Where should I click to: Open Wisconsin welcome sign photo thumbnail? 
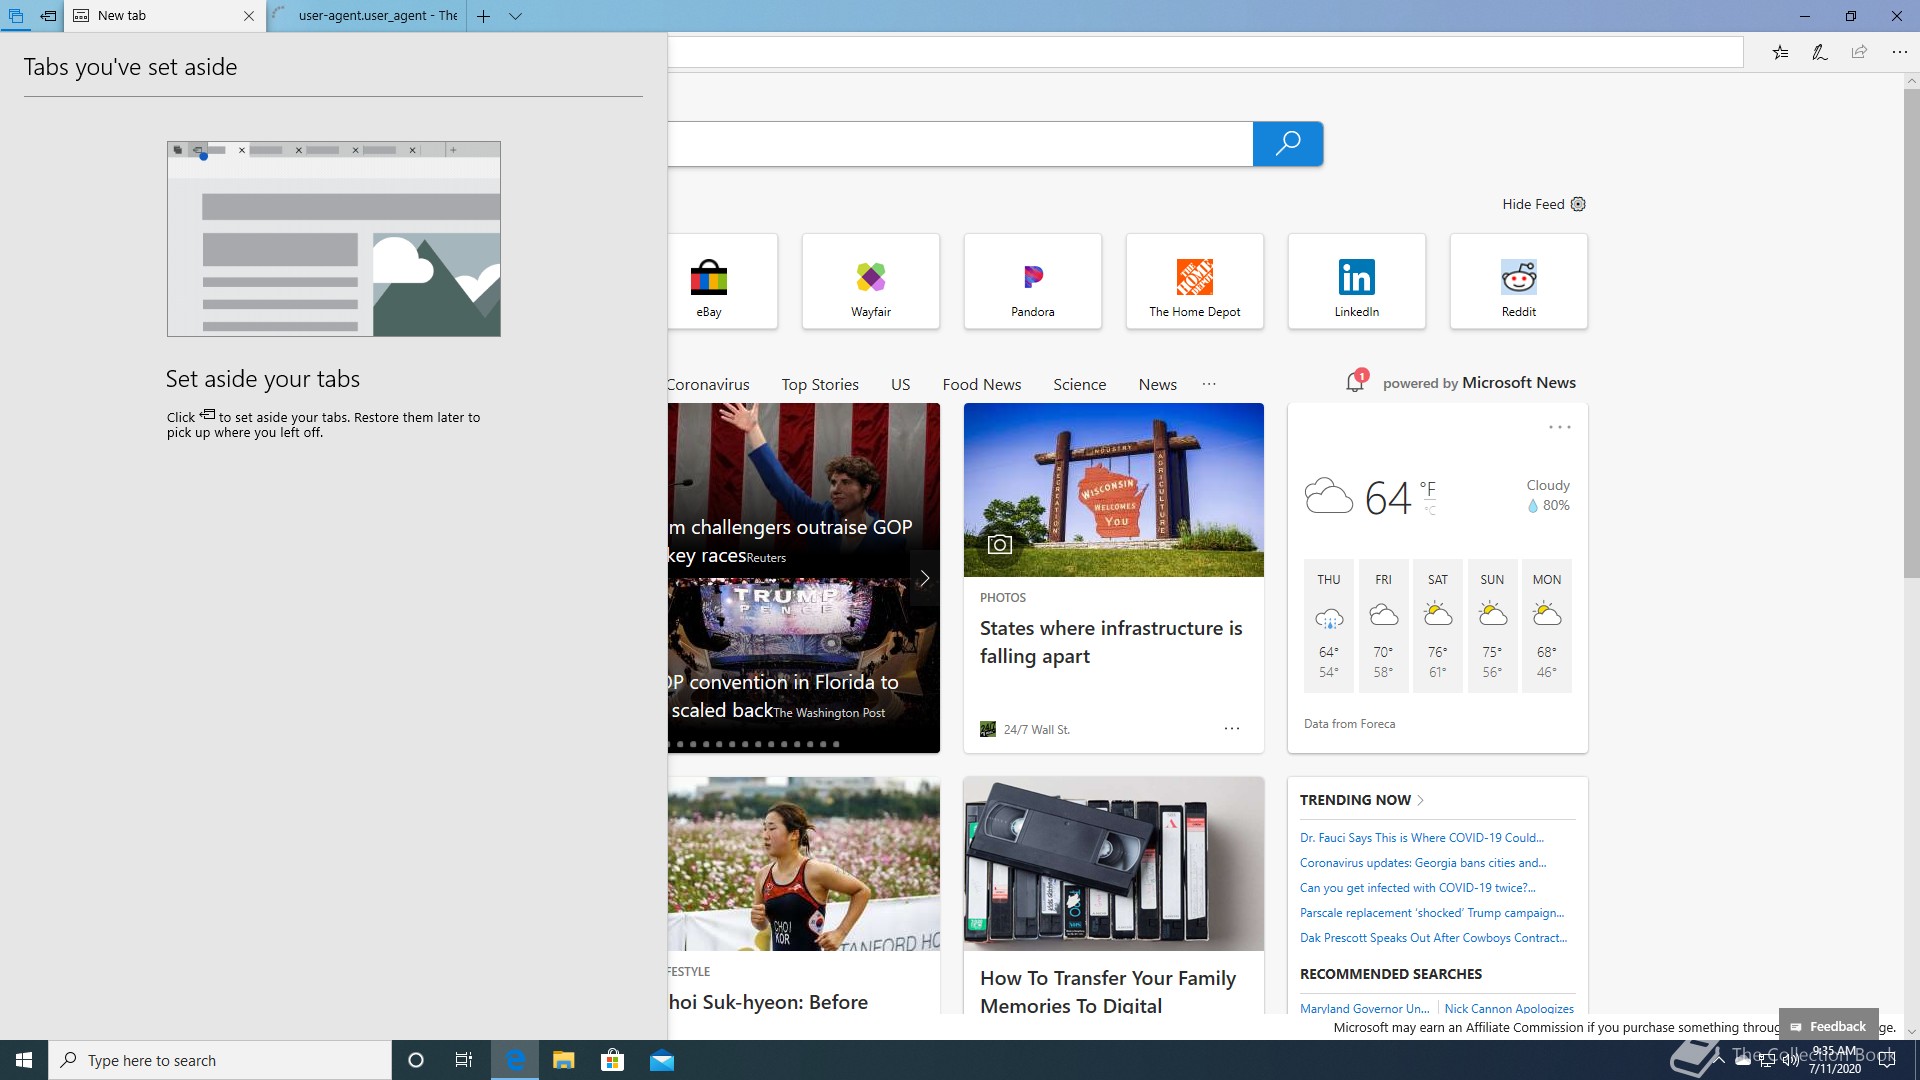(x=1114, y=490)
